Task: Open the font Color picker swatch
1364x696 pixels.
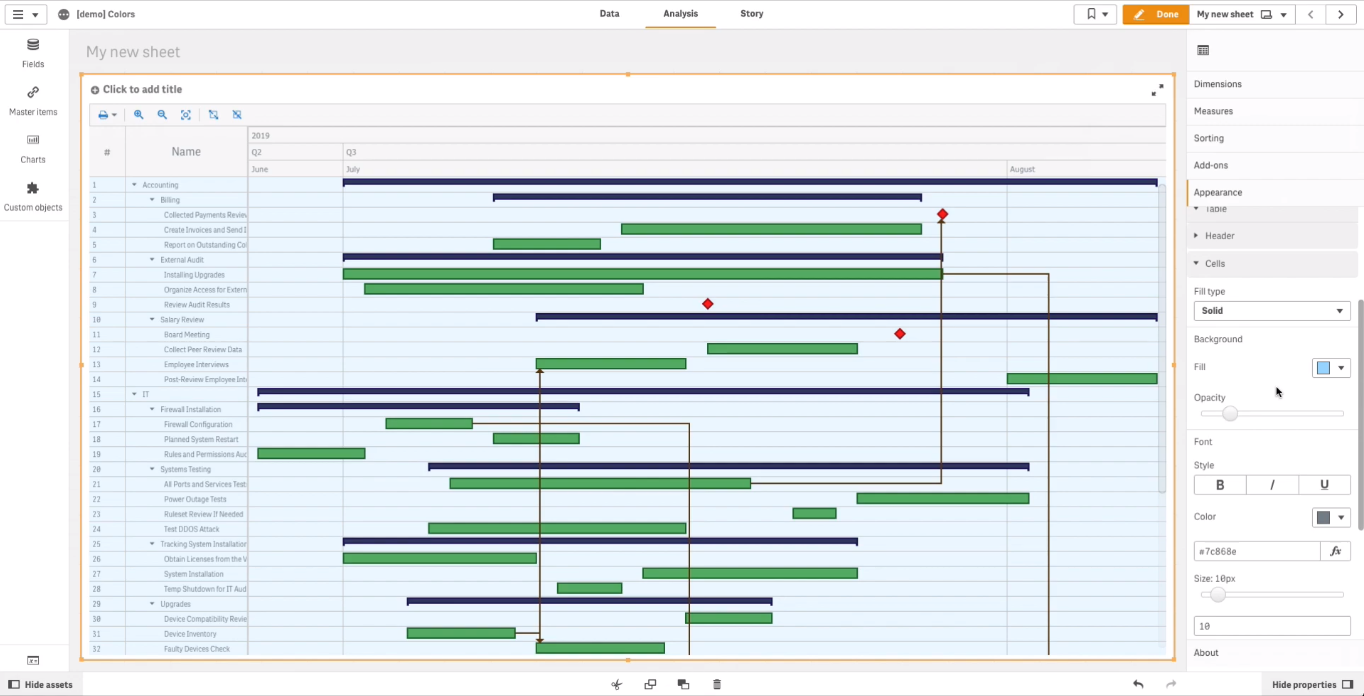Action: click(x=1331, y=517)
